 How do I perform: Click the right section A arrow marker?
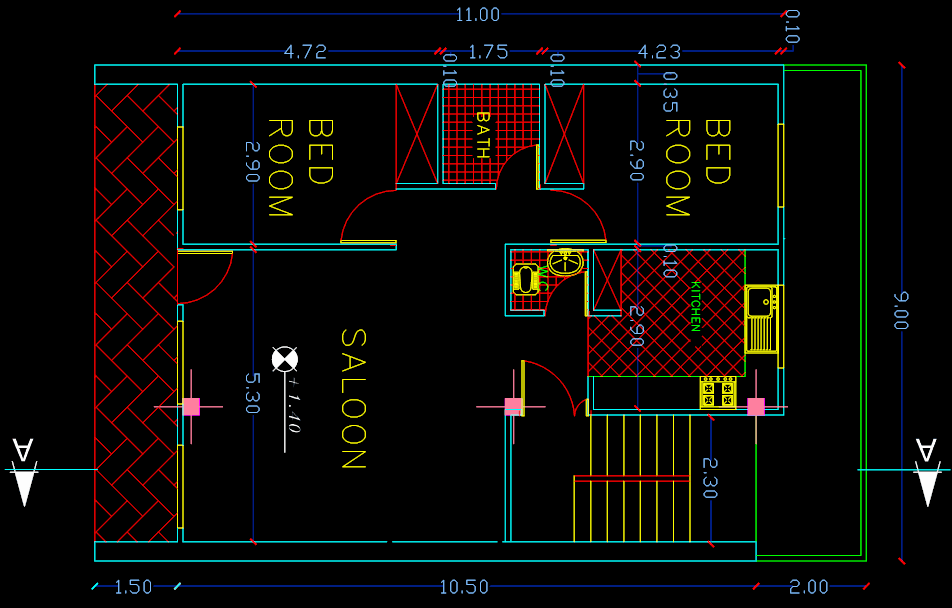coord(927,472)
